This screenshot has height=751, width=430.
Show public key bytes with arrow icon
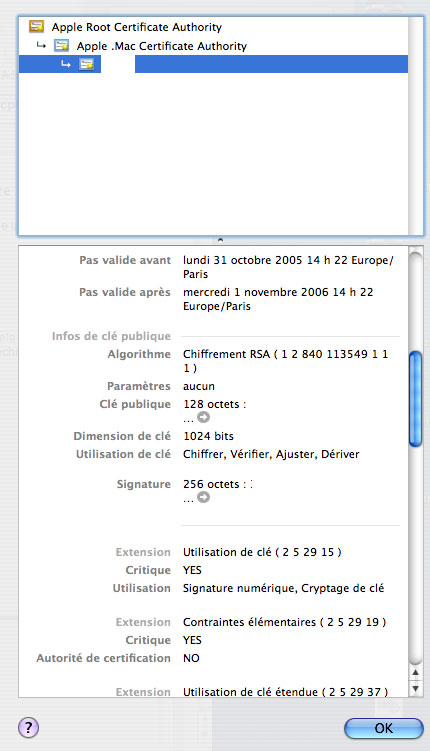(204, 417)
